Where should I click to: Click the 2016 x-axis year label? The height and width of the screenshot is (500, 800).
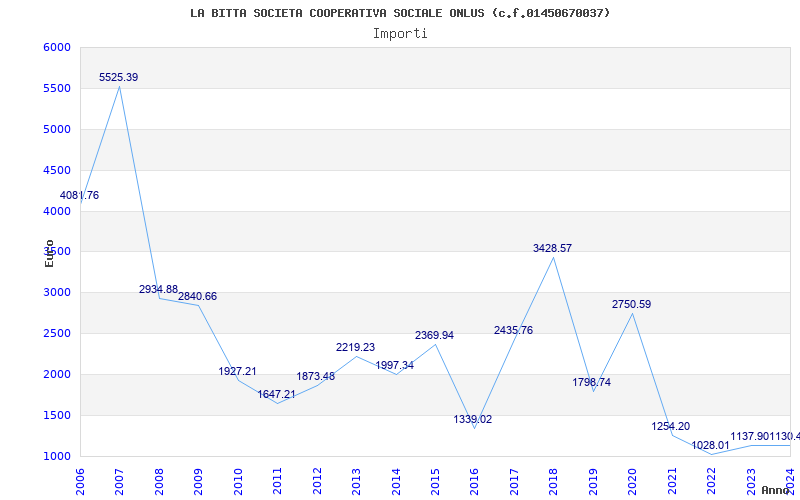click(474, 482)
